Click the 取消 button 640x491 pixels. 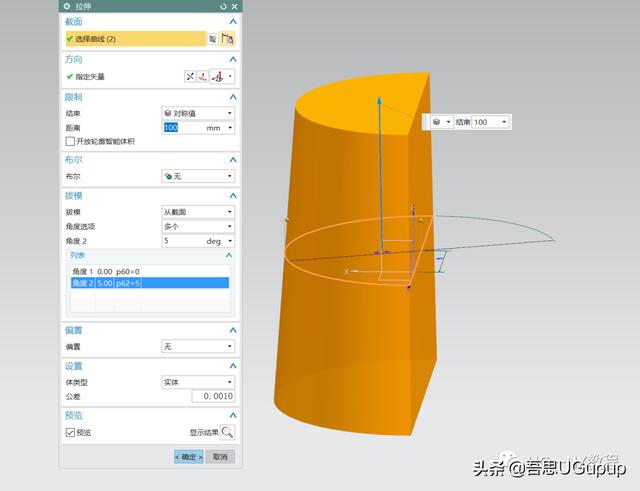coord(220,457)
